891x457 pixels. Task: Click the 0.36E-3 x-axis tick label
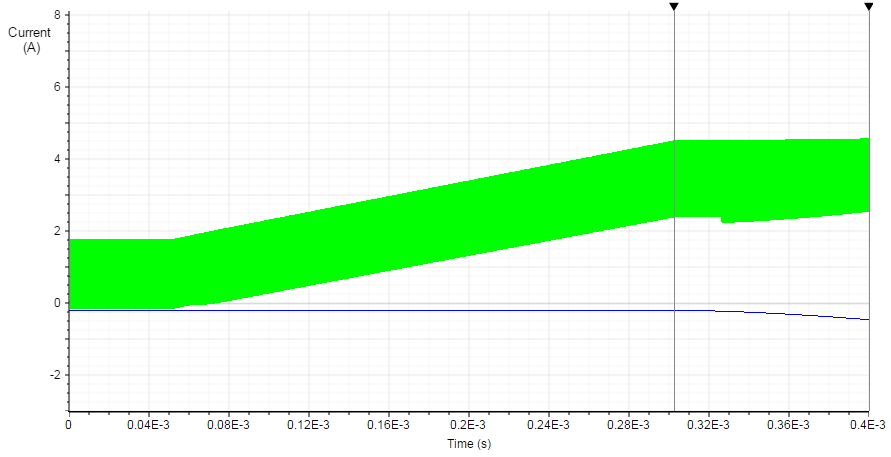click(x=789, y=425)
